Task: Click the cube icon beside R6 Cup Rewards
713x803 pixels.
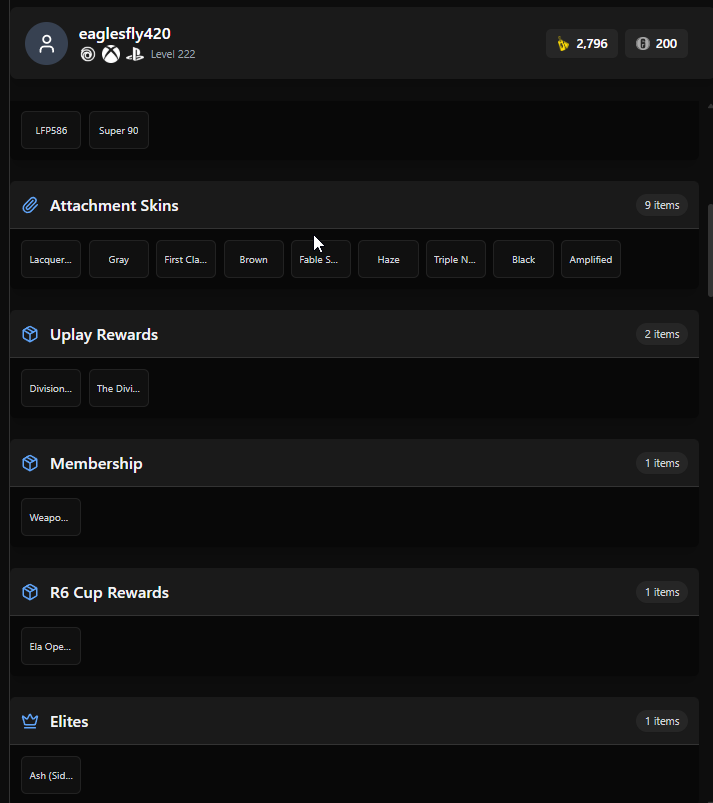Action: coord(30,593)
